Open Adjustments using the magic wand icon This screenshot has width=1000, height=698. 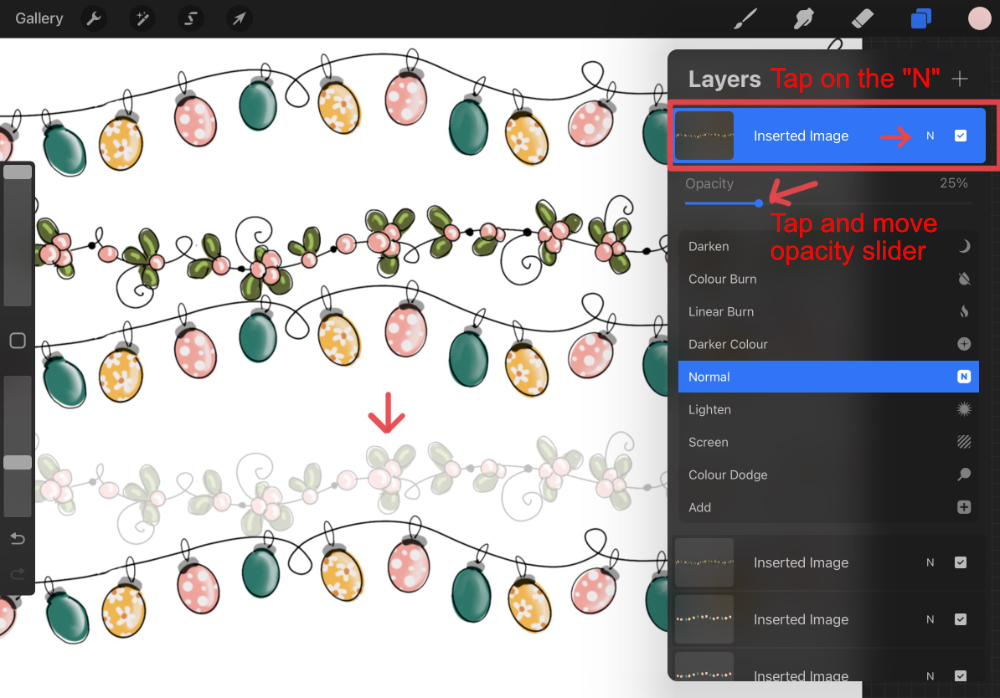(x=142, y=18)
